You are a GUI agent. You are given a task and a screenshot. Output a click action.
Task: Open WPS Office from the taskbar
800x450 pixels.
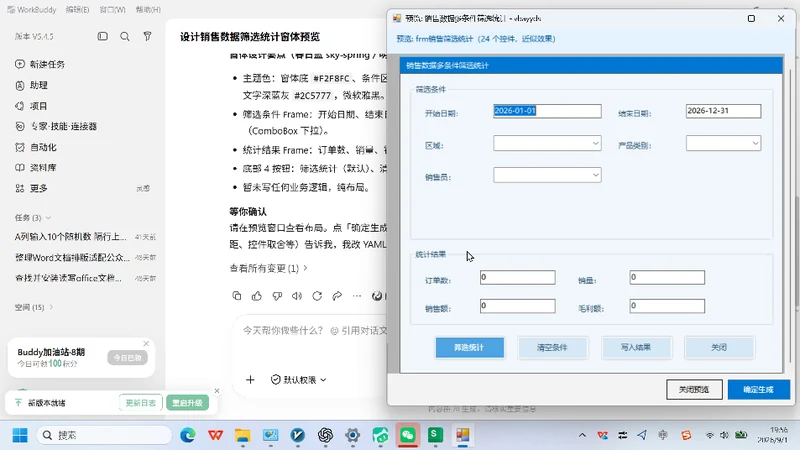point(215,435)
